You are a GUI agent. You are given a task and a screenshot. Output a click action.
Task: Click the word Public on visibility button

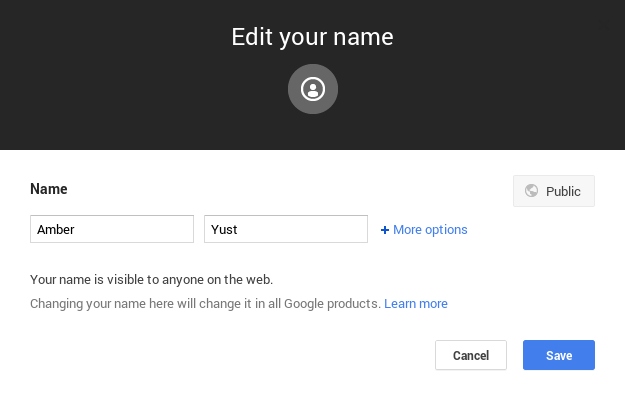[563, 191]
